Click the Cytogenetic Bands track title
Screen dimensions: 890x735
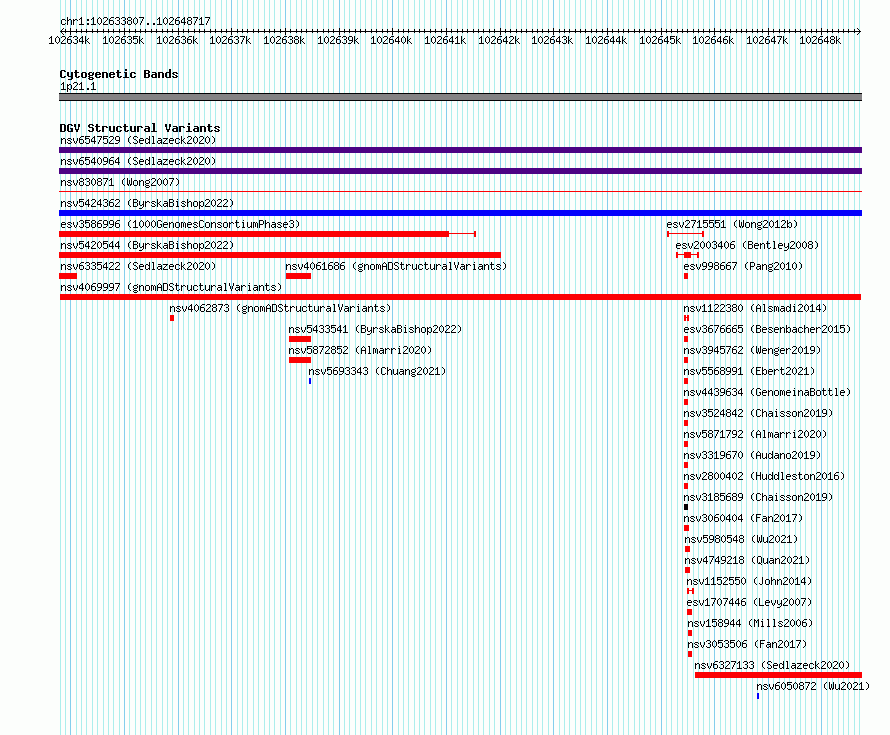(119, 74)
